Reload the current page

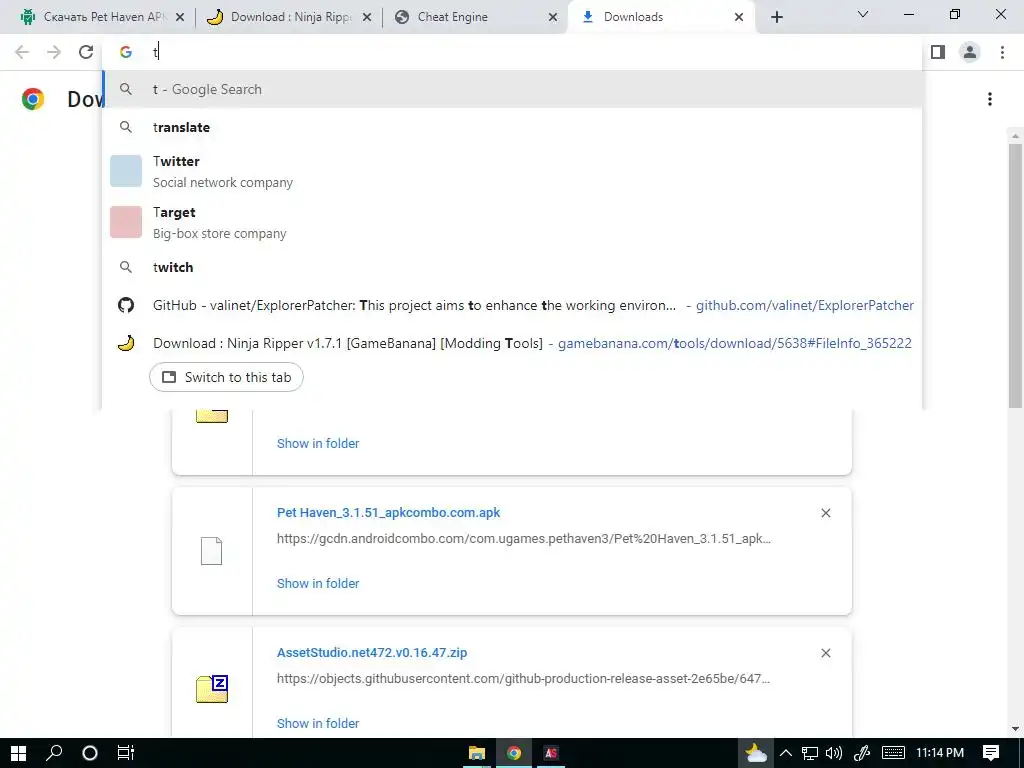click(x=86, y=52)
